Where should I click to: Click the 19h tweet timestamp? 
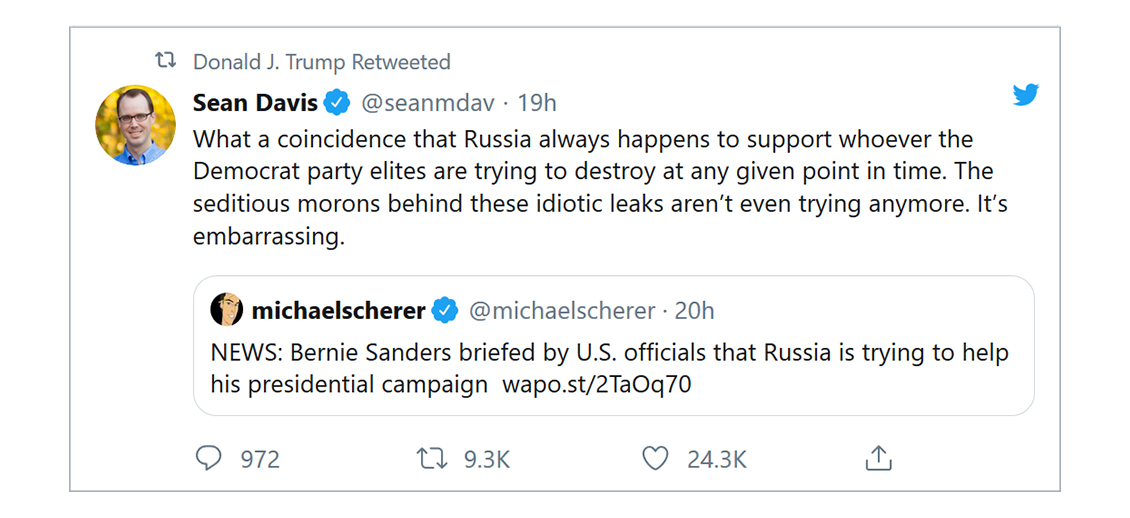point(536,102)
